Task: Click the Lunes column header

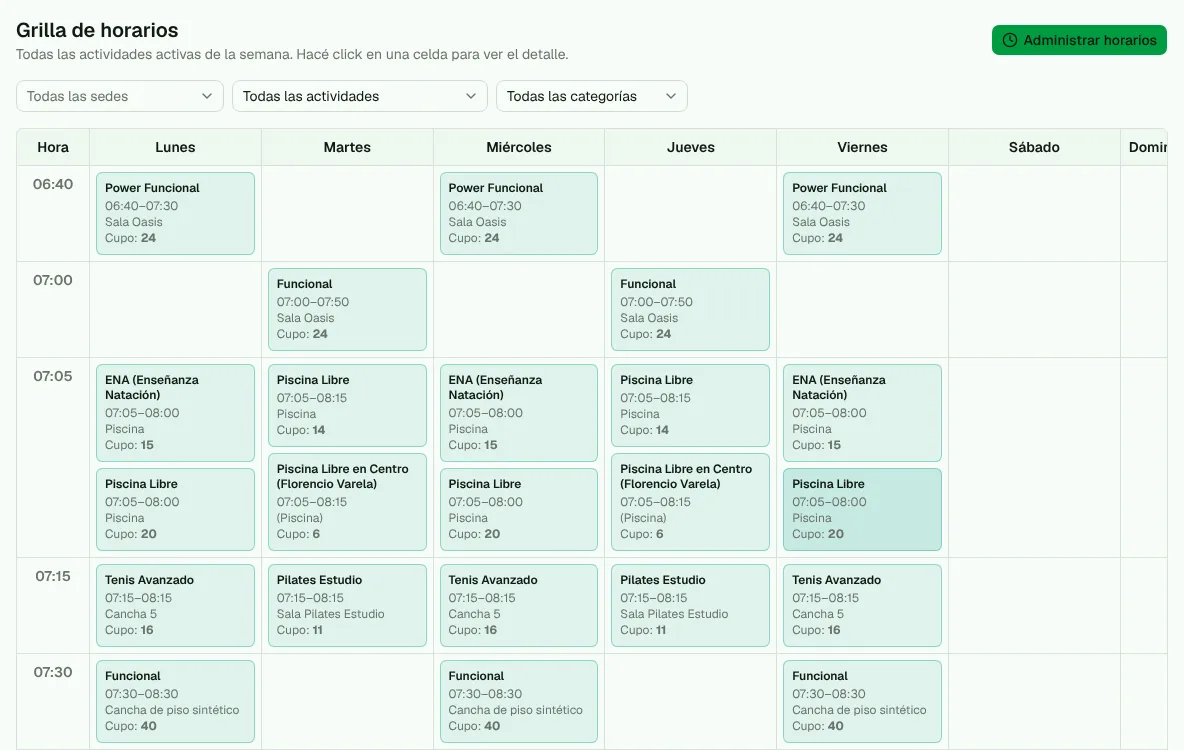Action: tap(175, 147)
